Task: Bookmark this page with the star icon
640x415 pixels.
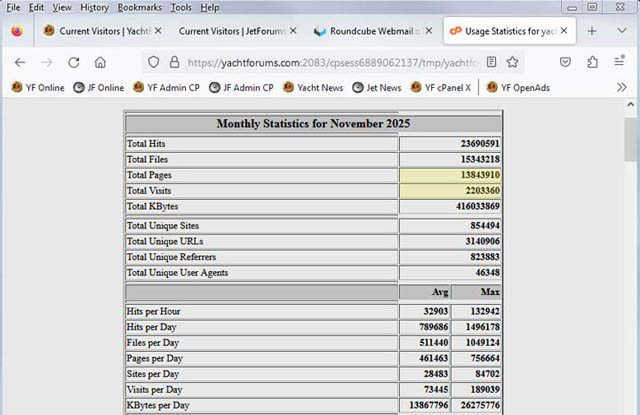Action: coord(513,61)
